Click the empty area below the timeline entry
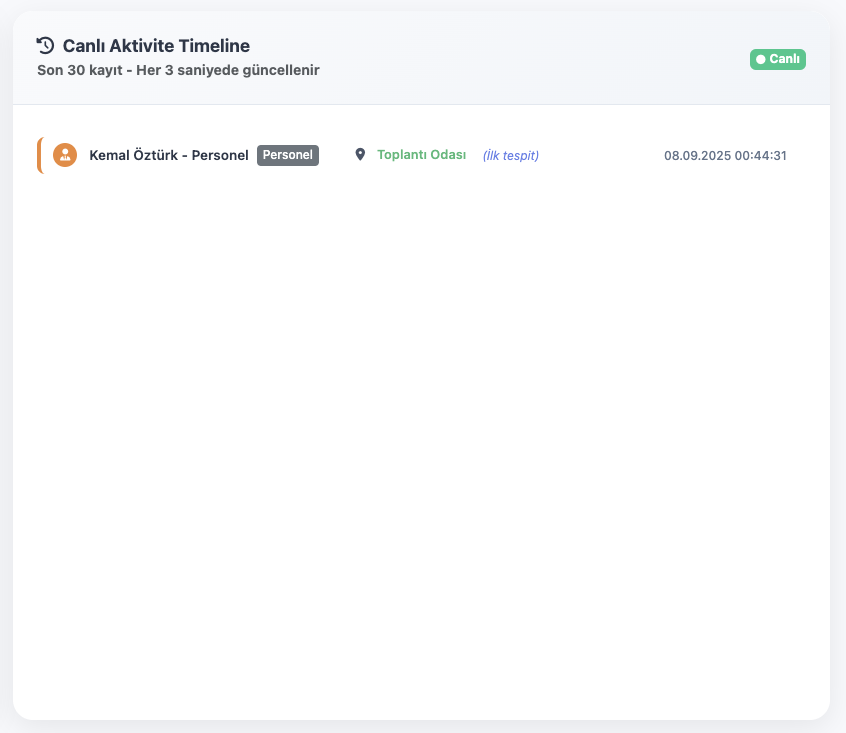This screenshot has width=846, height=733. pos(421,431)
